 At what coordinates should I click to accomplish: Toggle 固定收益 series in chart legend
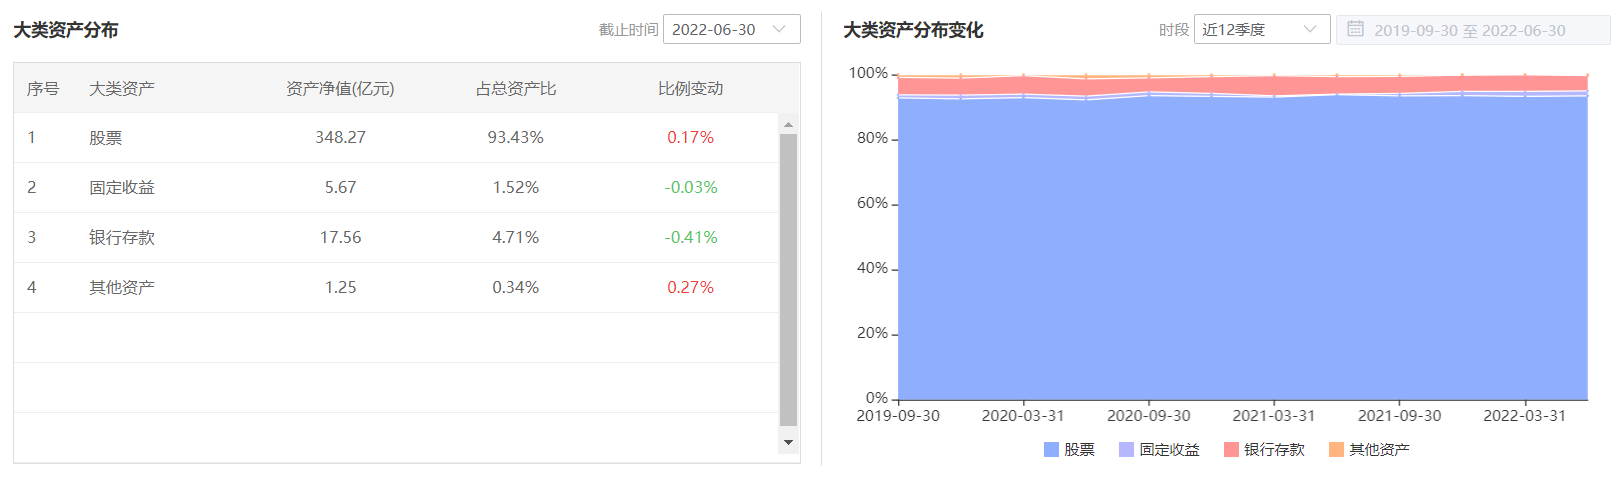[x=1159, y=450]
